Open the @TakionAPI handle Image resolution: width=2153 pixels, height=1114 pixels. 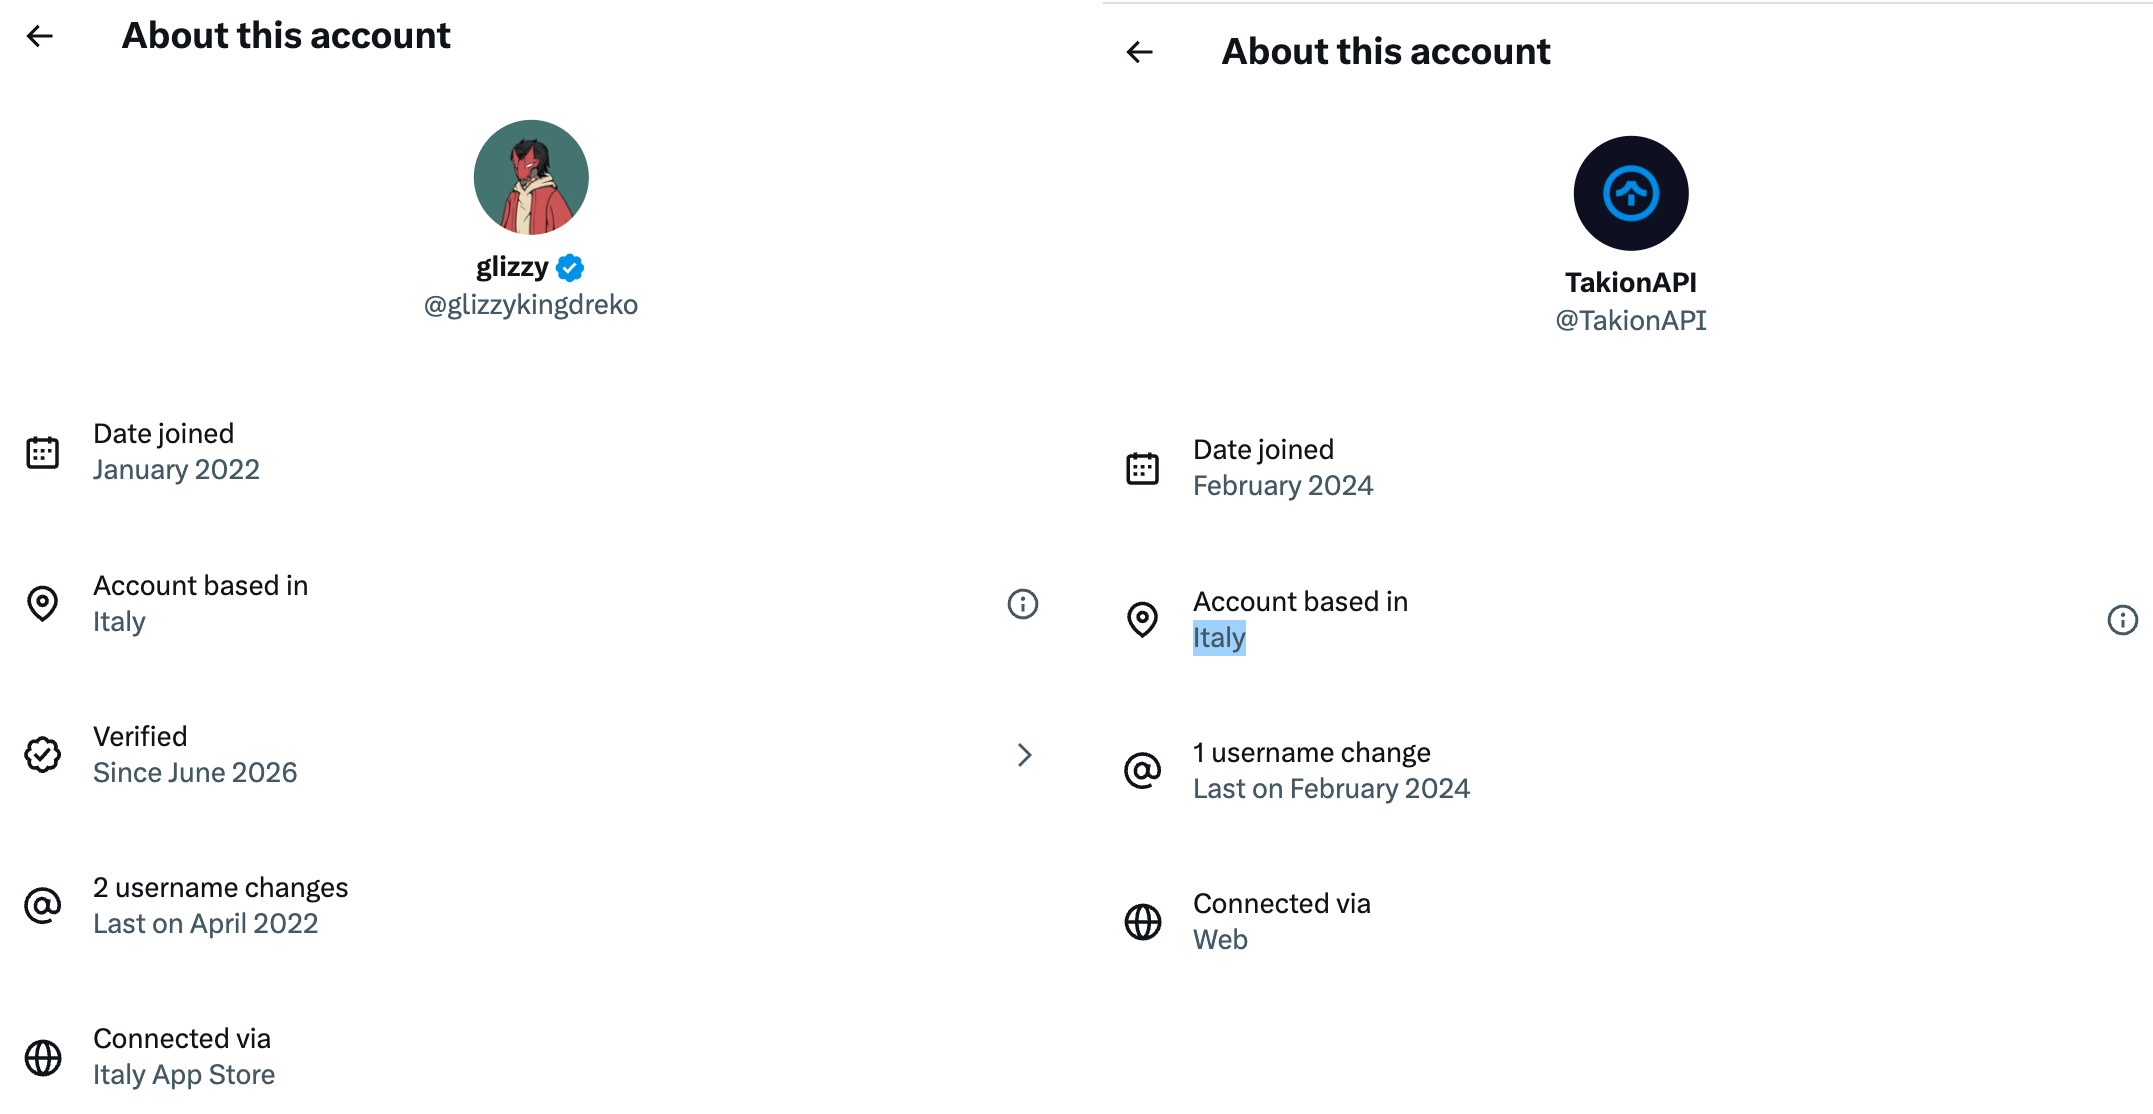point(1631,321)
